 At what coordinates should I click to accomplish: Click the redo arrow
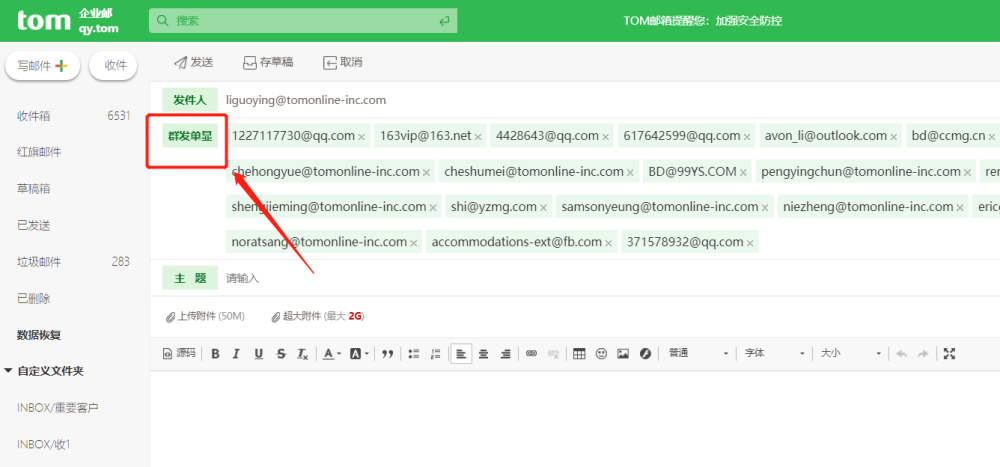pos(923,353)
